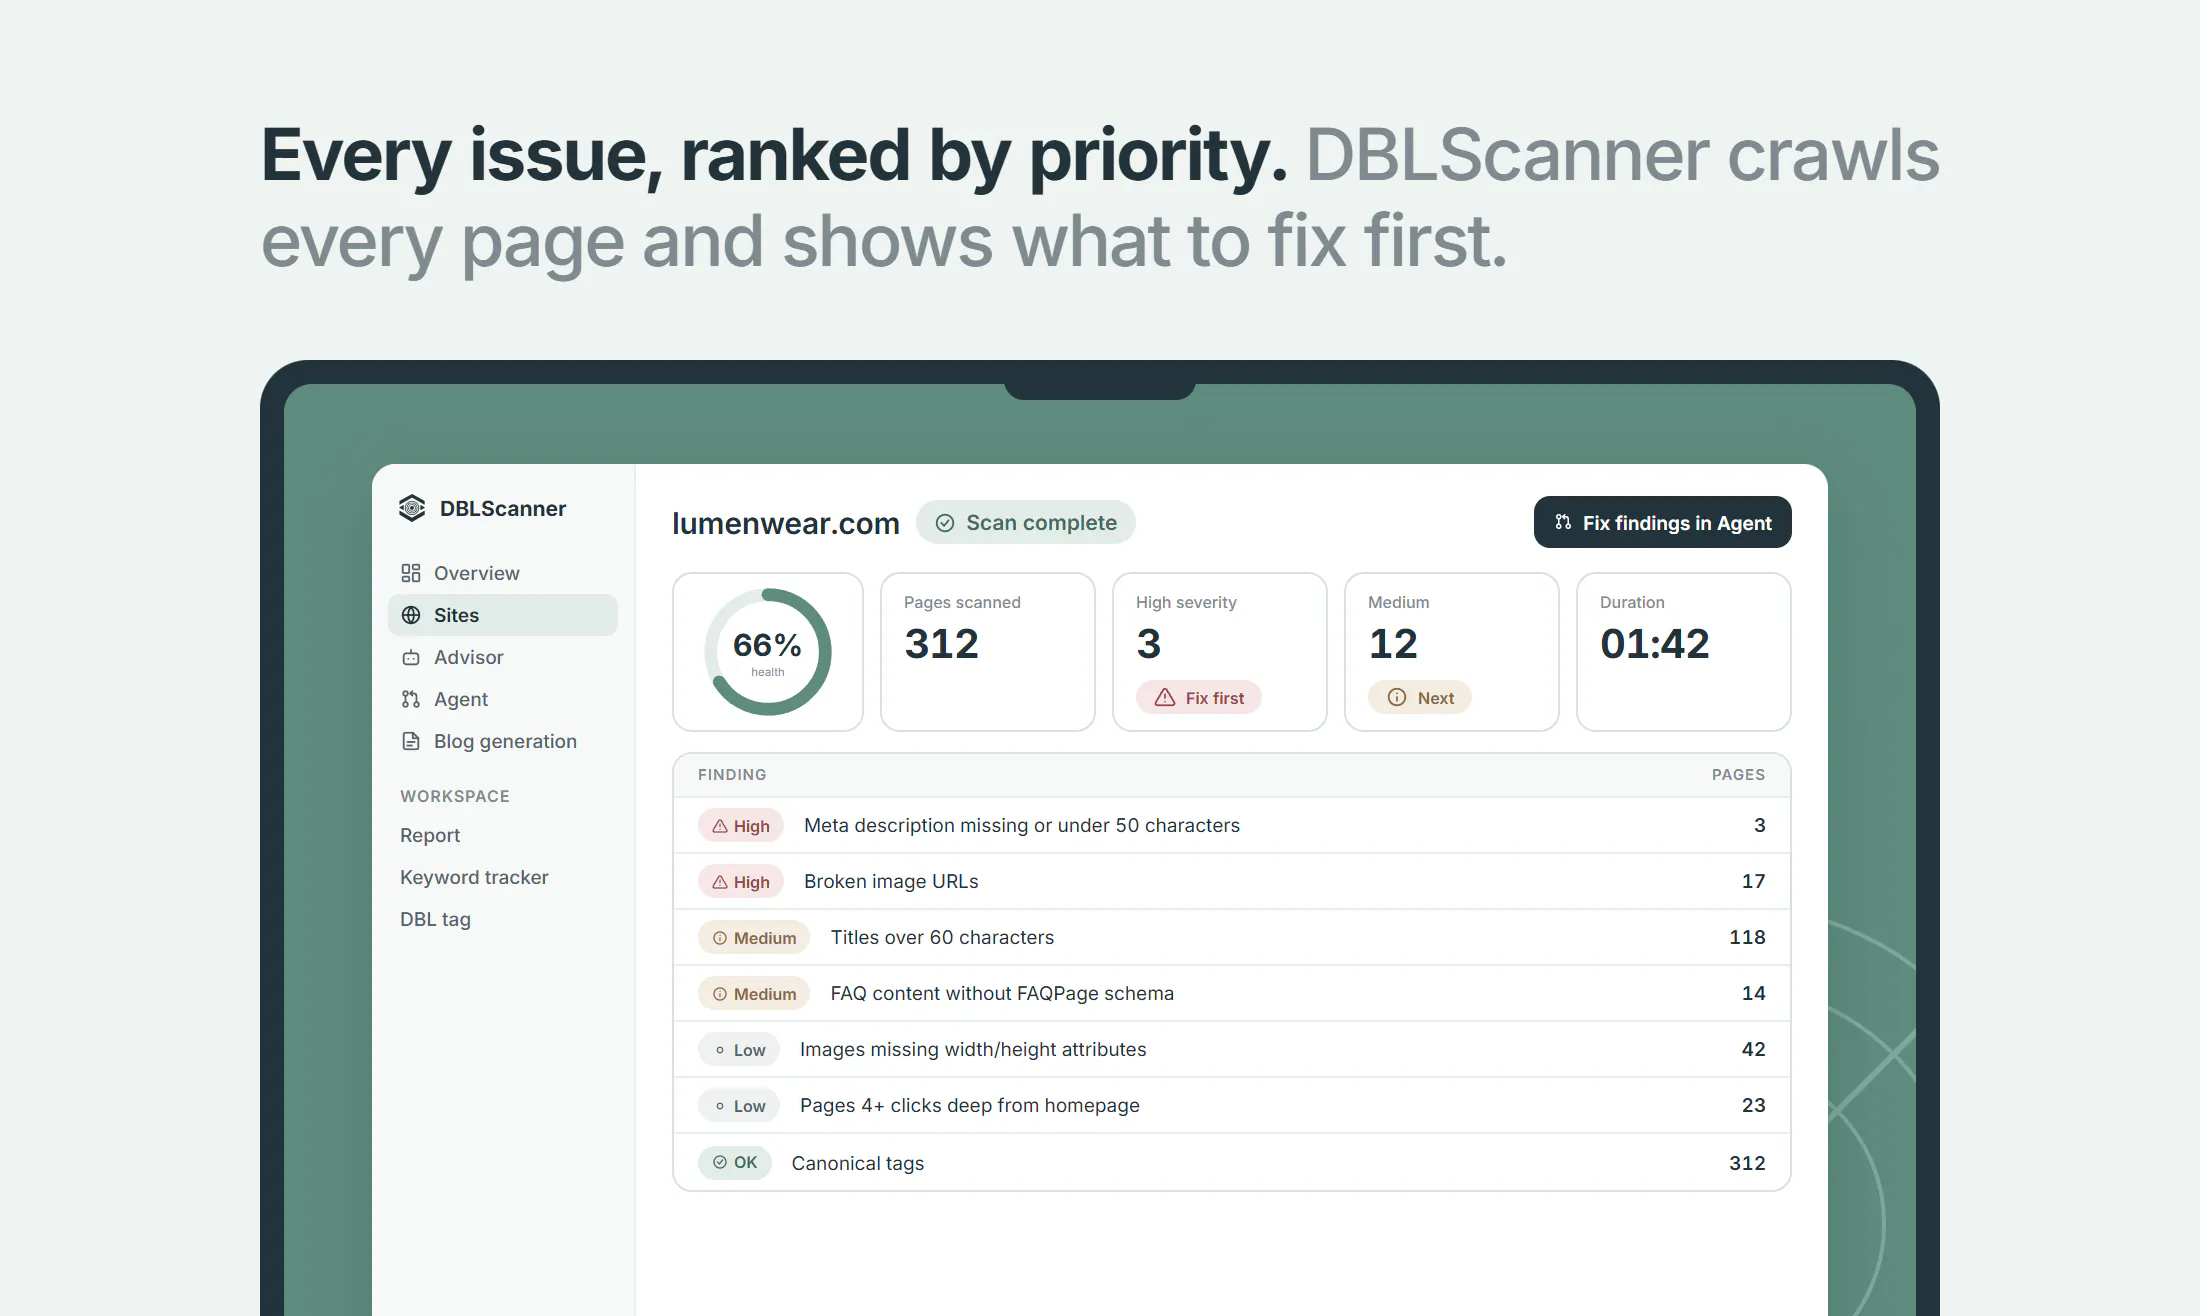Select 'Pages 4+ clicks deep from homepage'
Viewport: 2200px width, 1316px height.
(x=970, y=1105)
